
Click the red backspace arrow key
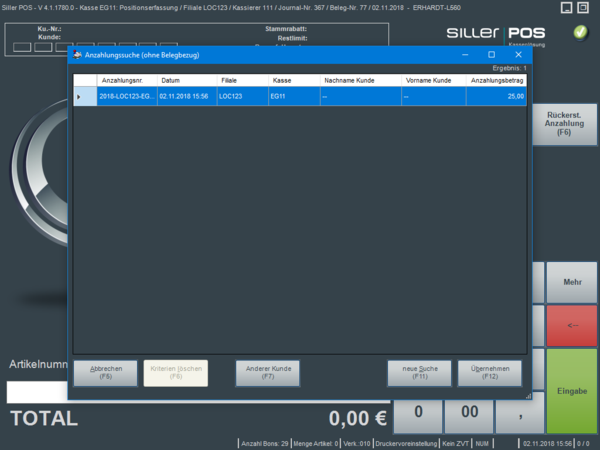tap(572, 325)
